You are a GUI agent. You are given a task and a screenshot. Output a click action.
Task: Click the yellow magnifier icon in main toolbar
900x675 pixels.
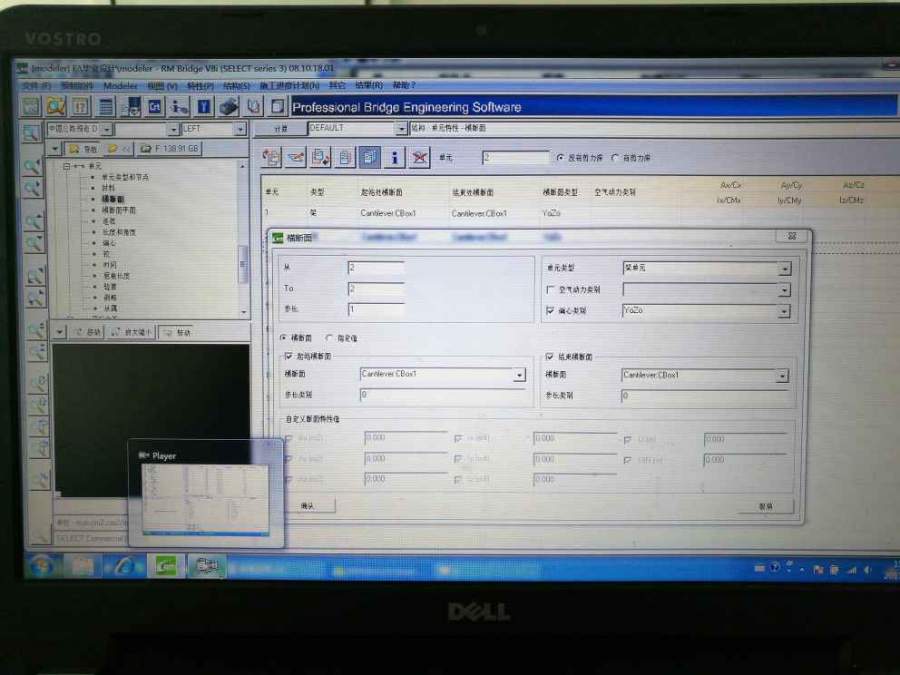click(56, 107)
